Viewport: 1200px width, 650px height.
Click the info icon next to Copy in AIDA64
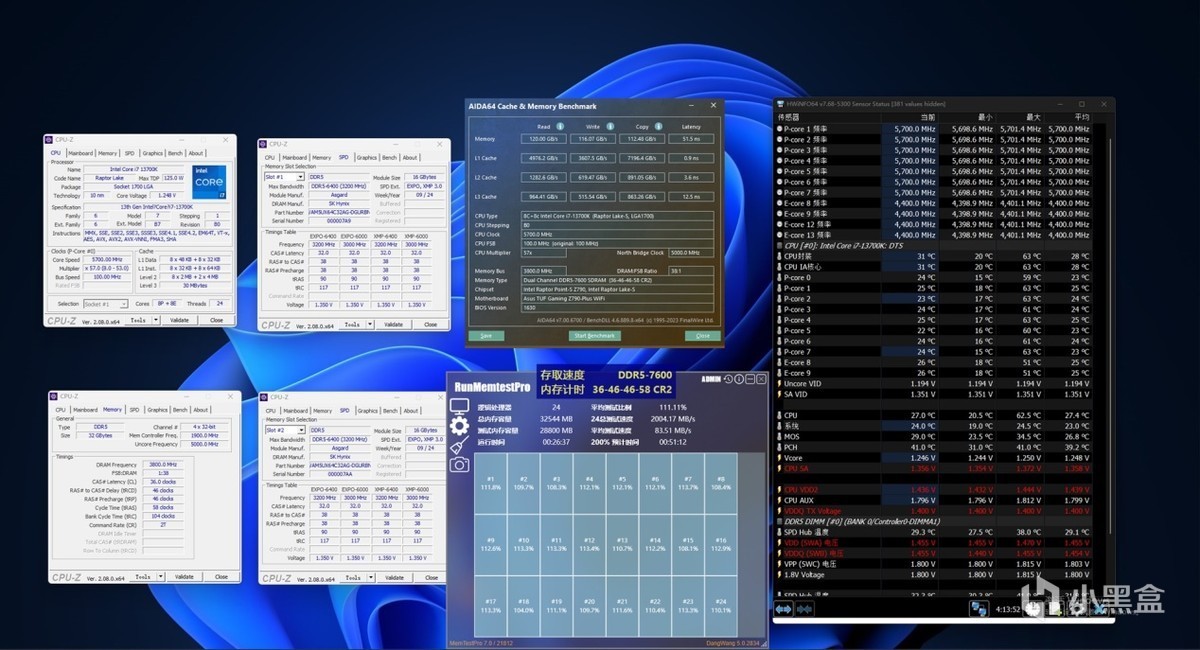pos(658,126)
